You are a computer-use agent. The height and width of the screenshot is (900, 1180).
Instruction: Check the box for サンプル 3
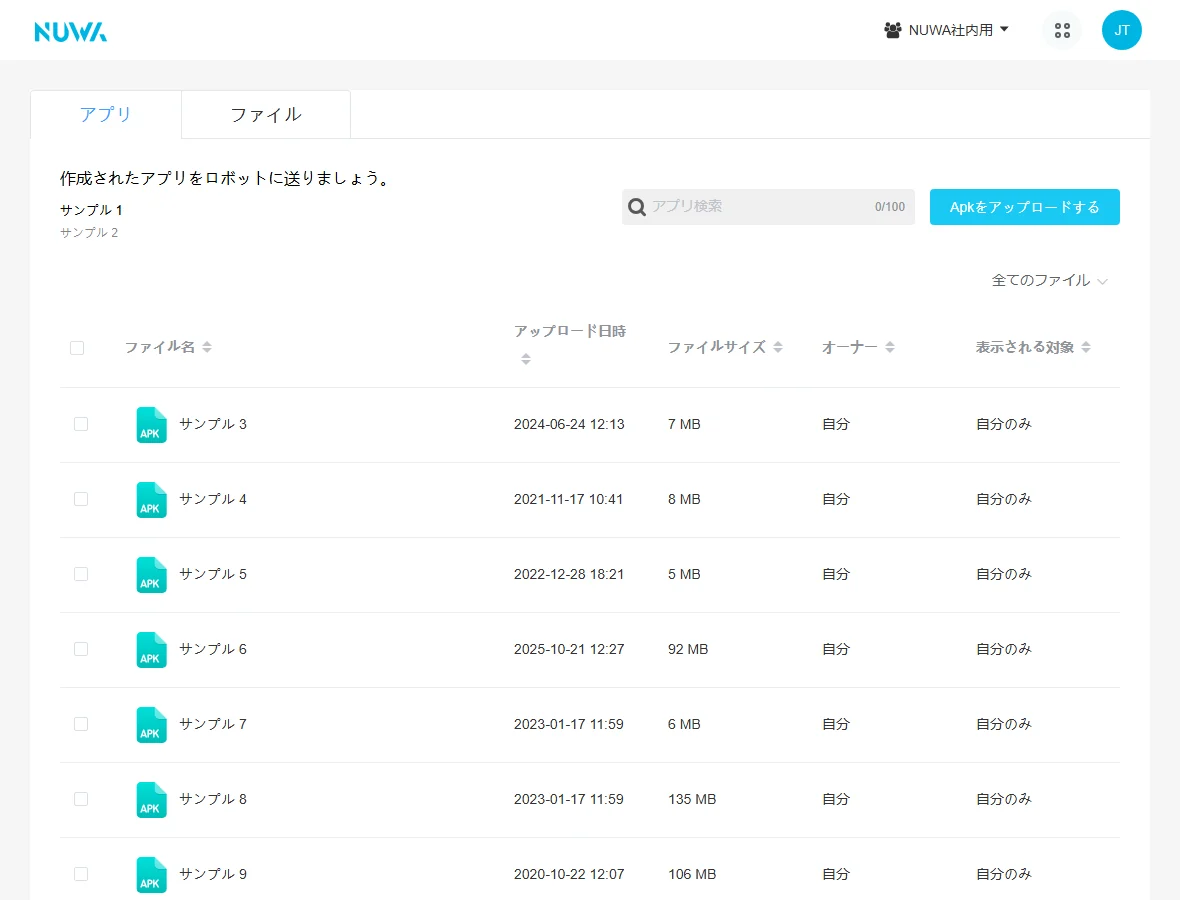81,424
